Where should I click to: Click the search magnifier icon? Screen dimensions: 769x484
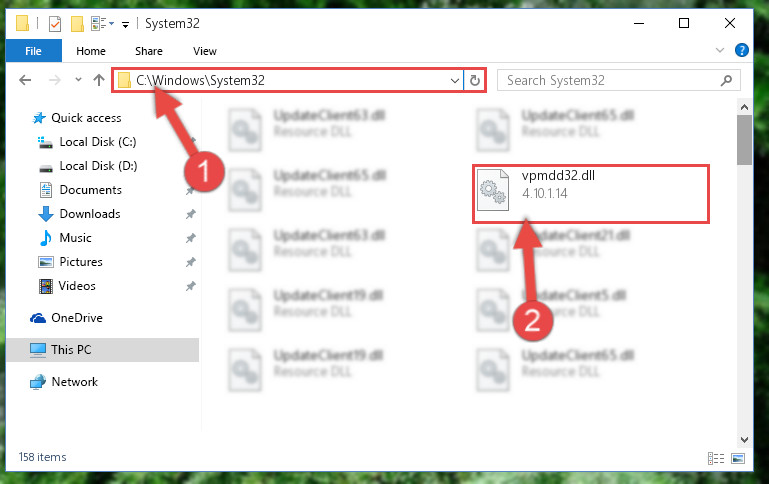726,80
